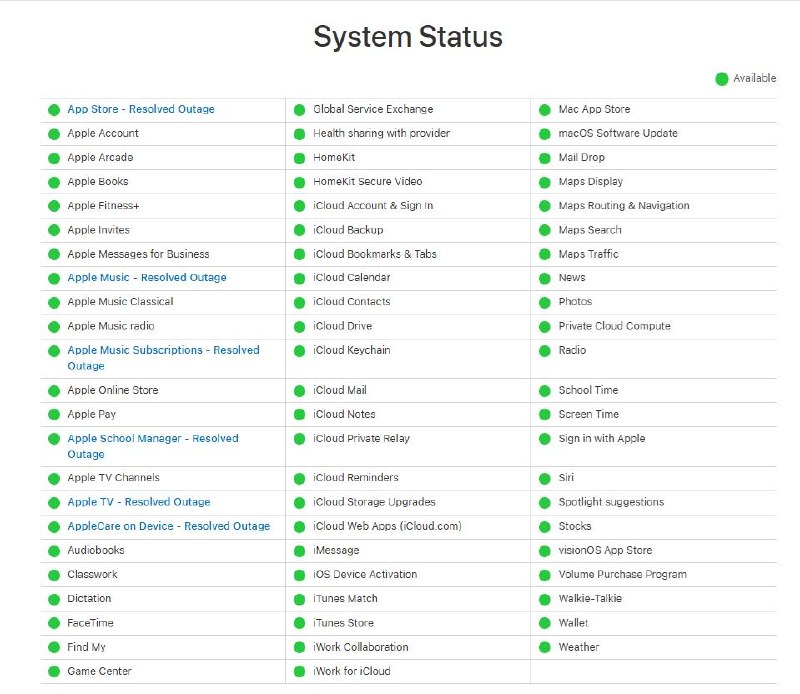
Task: Select the iCloud Private Relay entry
Action: [x=362, y=439]
